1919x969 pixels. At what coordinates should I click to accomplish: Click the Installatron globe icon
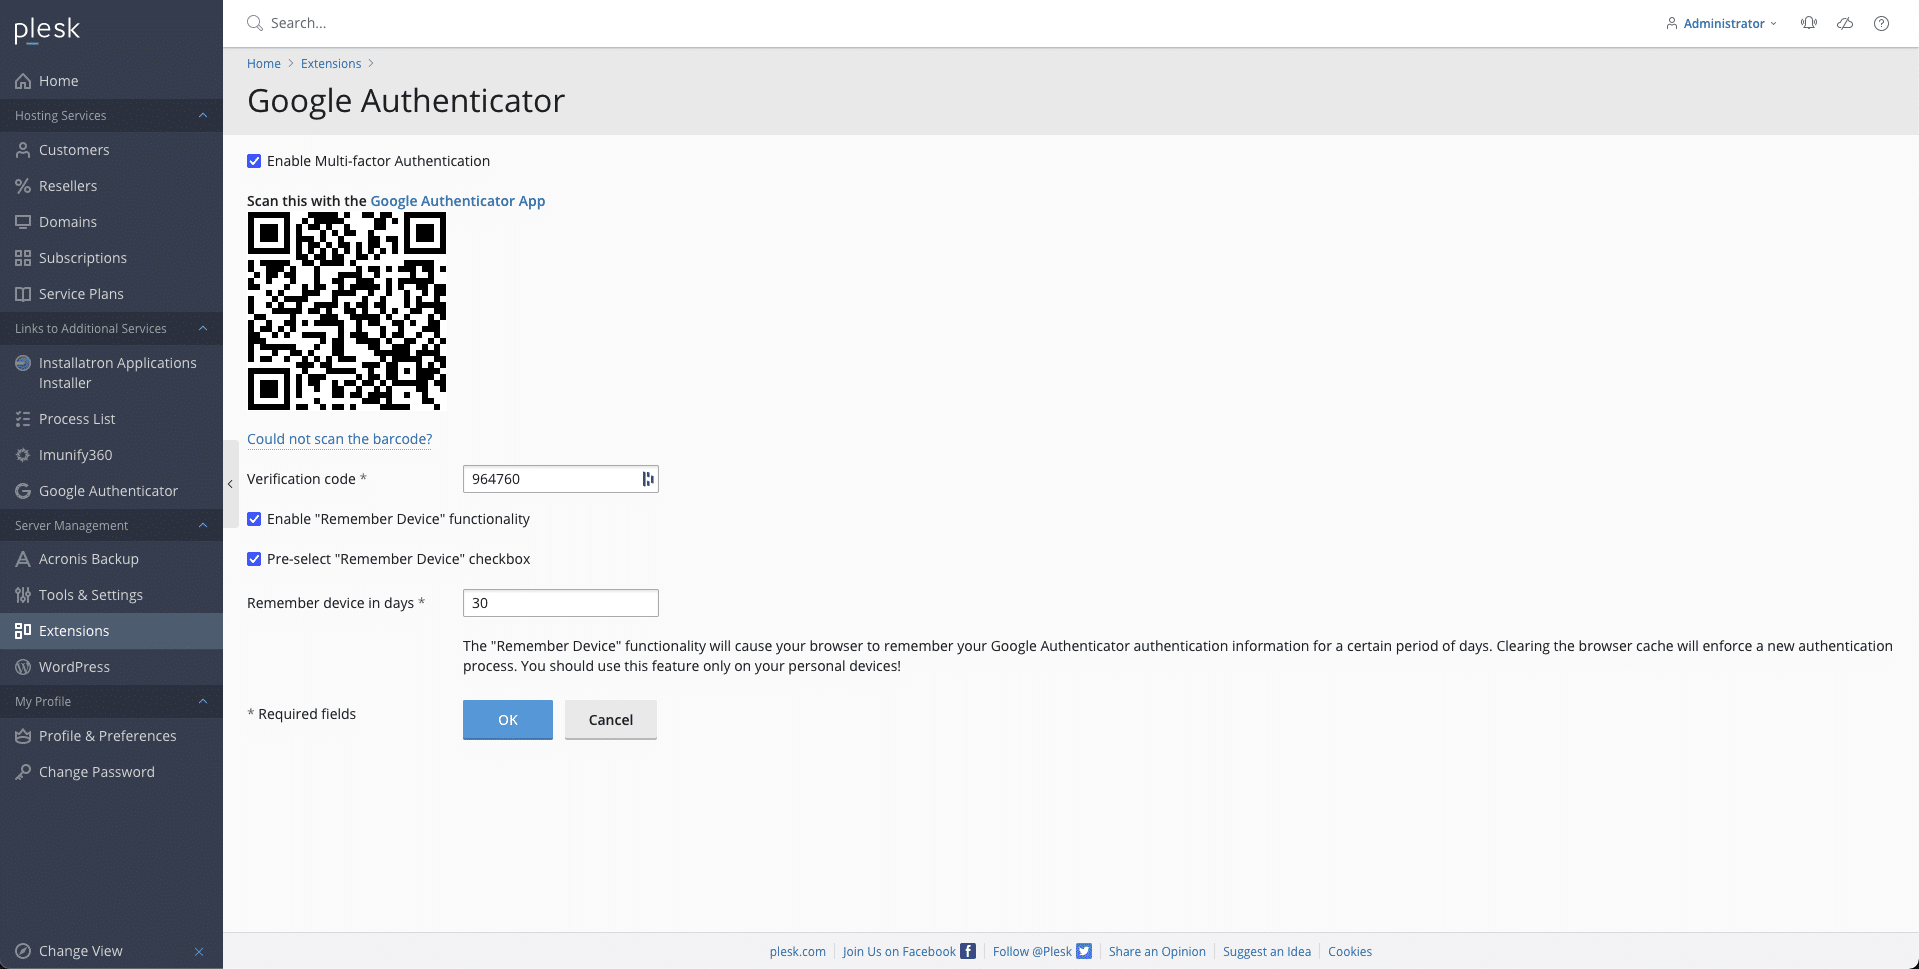(23, 363)
